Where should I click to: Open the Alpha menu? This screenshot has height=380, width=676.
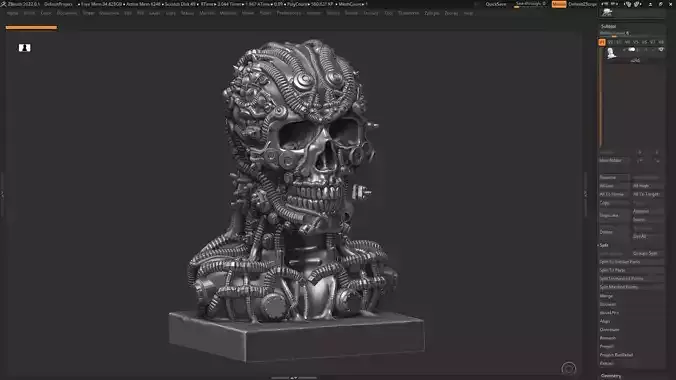pos(13,13)
